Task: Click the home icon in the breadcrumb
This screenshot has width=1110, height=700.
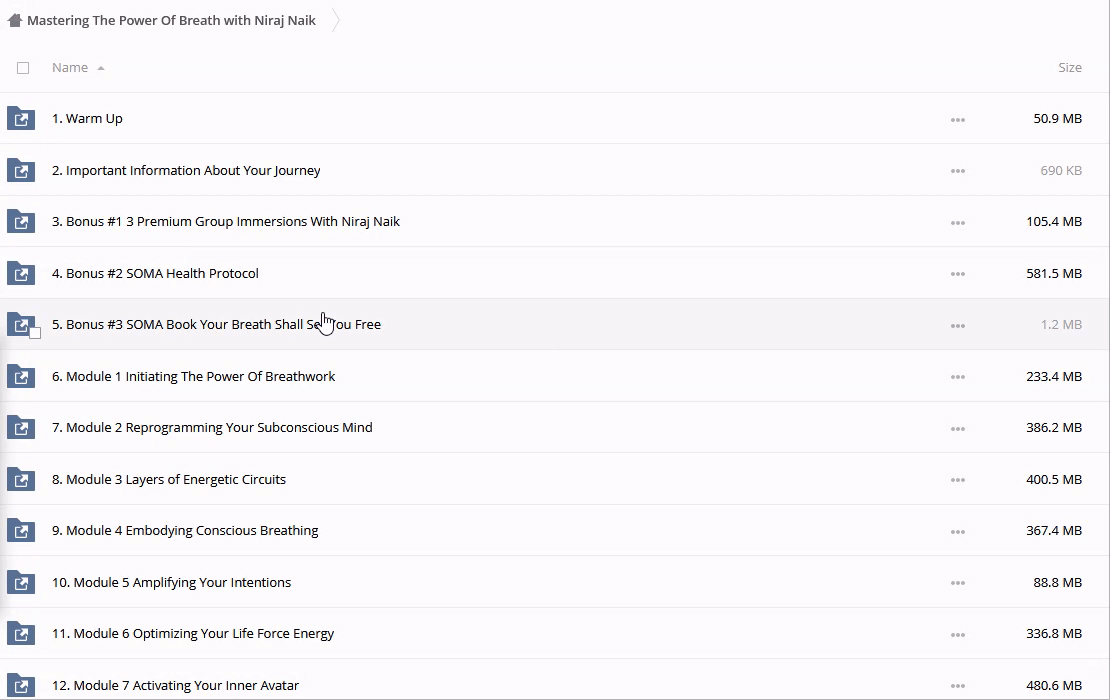Action: pos(15,20)
